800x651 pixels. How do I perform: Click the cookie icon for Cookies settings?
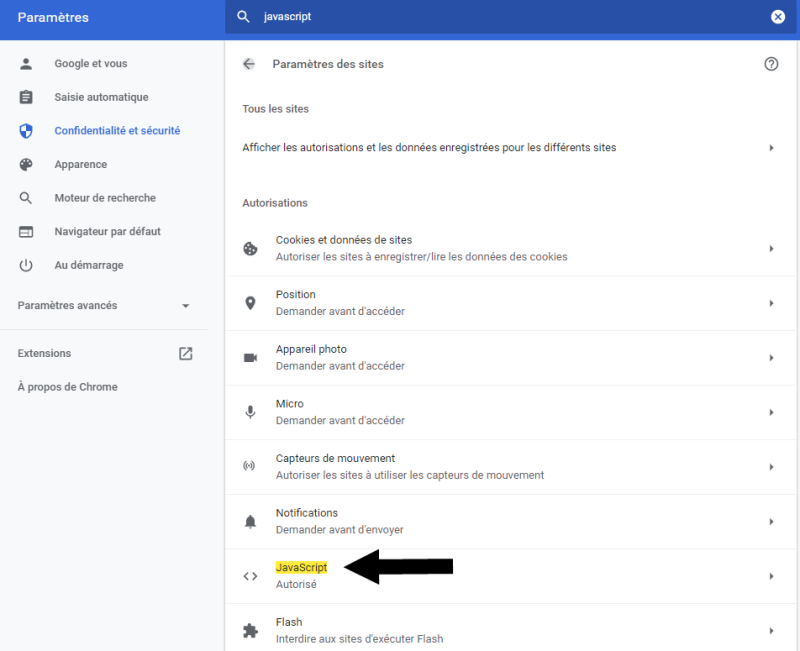250,248
